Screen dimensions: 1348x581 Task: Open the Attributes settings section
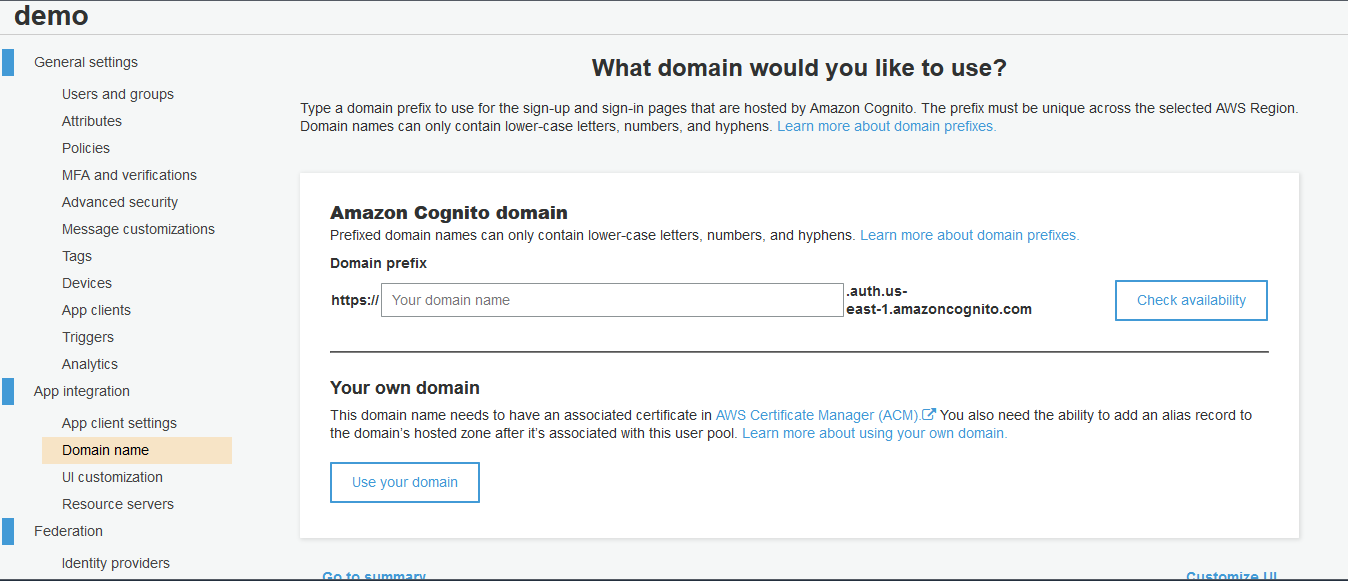point(91,120)
